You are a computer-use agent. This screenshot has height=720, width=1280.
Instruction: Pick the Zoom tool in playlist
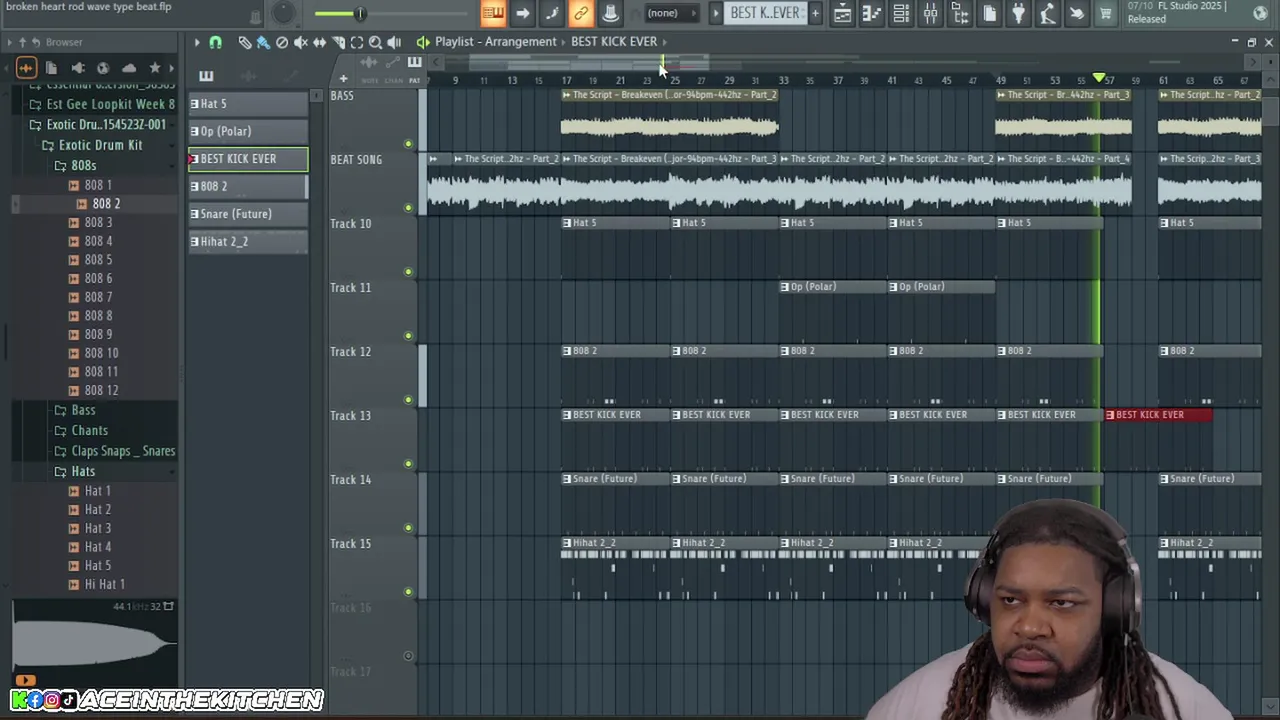(x=376, y=42)
